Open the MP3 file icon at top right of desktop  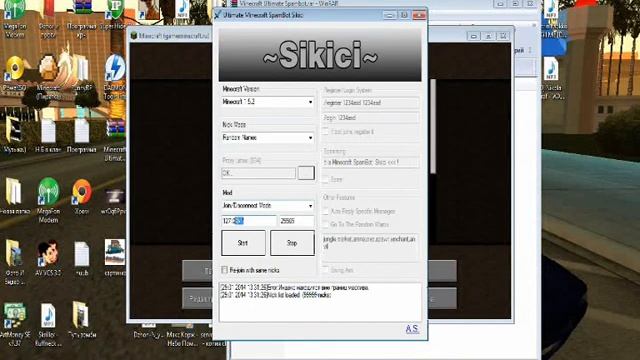(551, 10)
